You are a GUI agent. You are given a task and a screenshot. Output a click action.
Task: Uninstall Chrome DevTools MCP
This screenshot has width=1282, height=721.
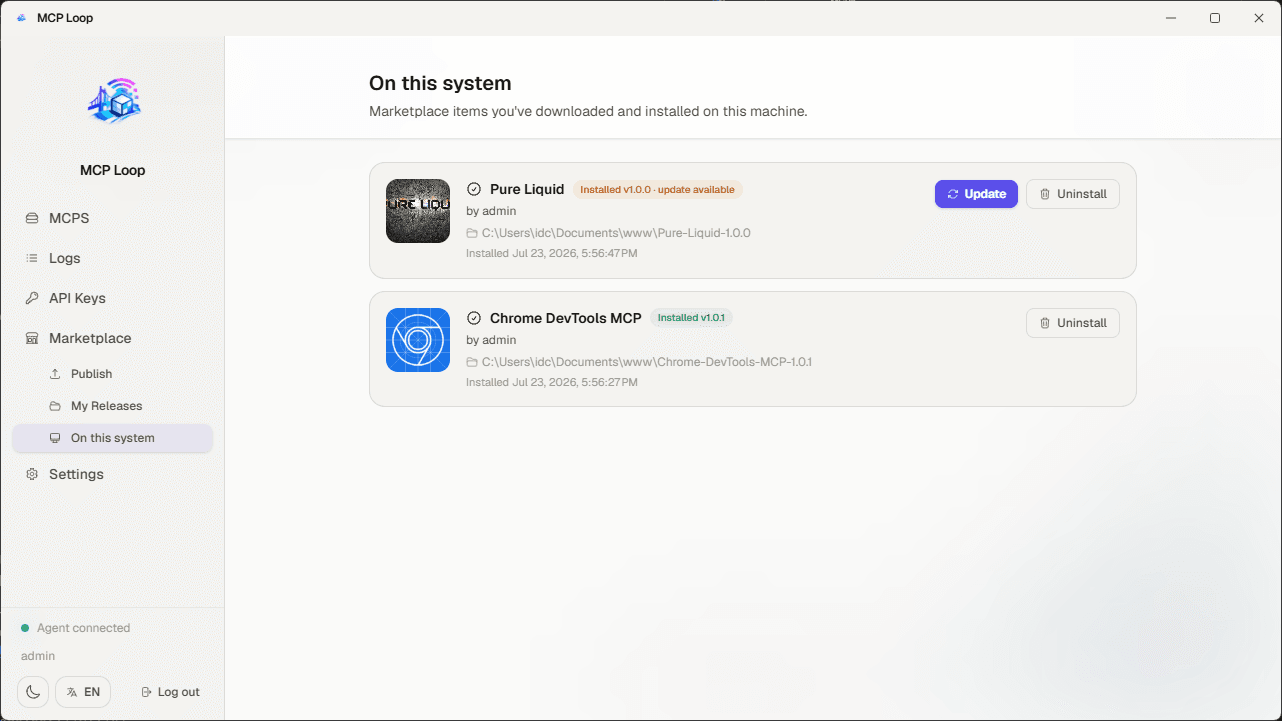[1073, 323]
